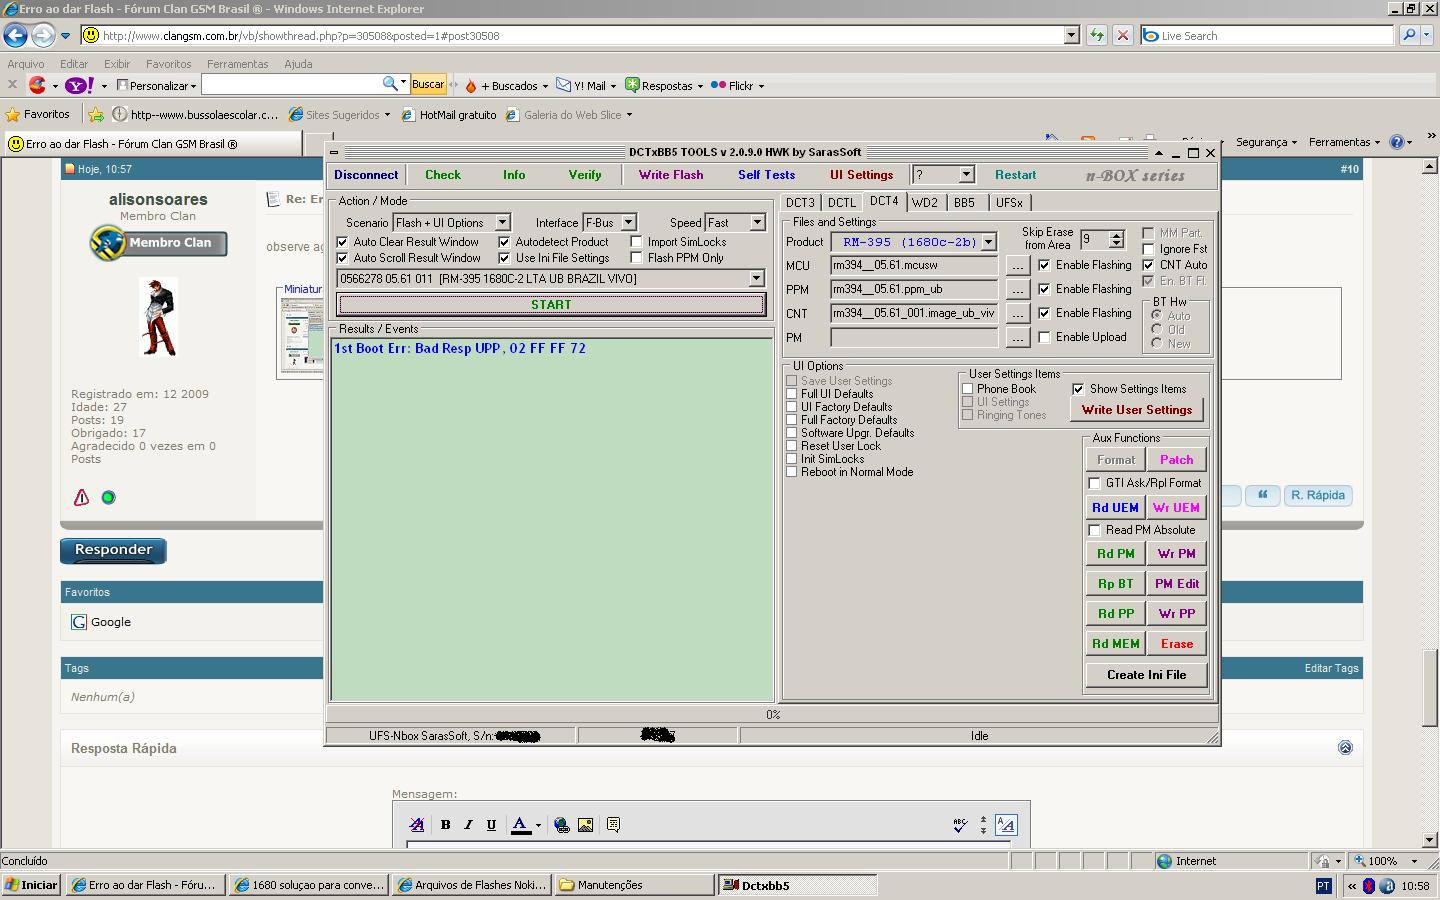Click the IE forward navigation arrow
Viewport: 1440px width, 900px height.
coord(43,35)
